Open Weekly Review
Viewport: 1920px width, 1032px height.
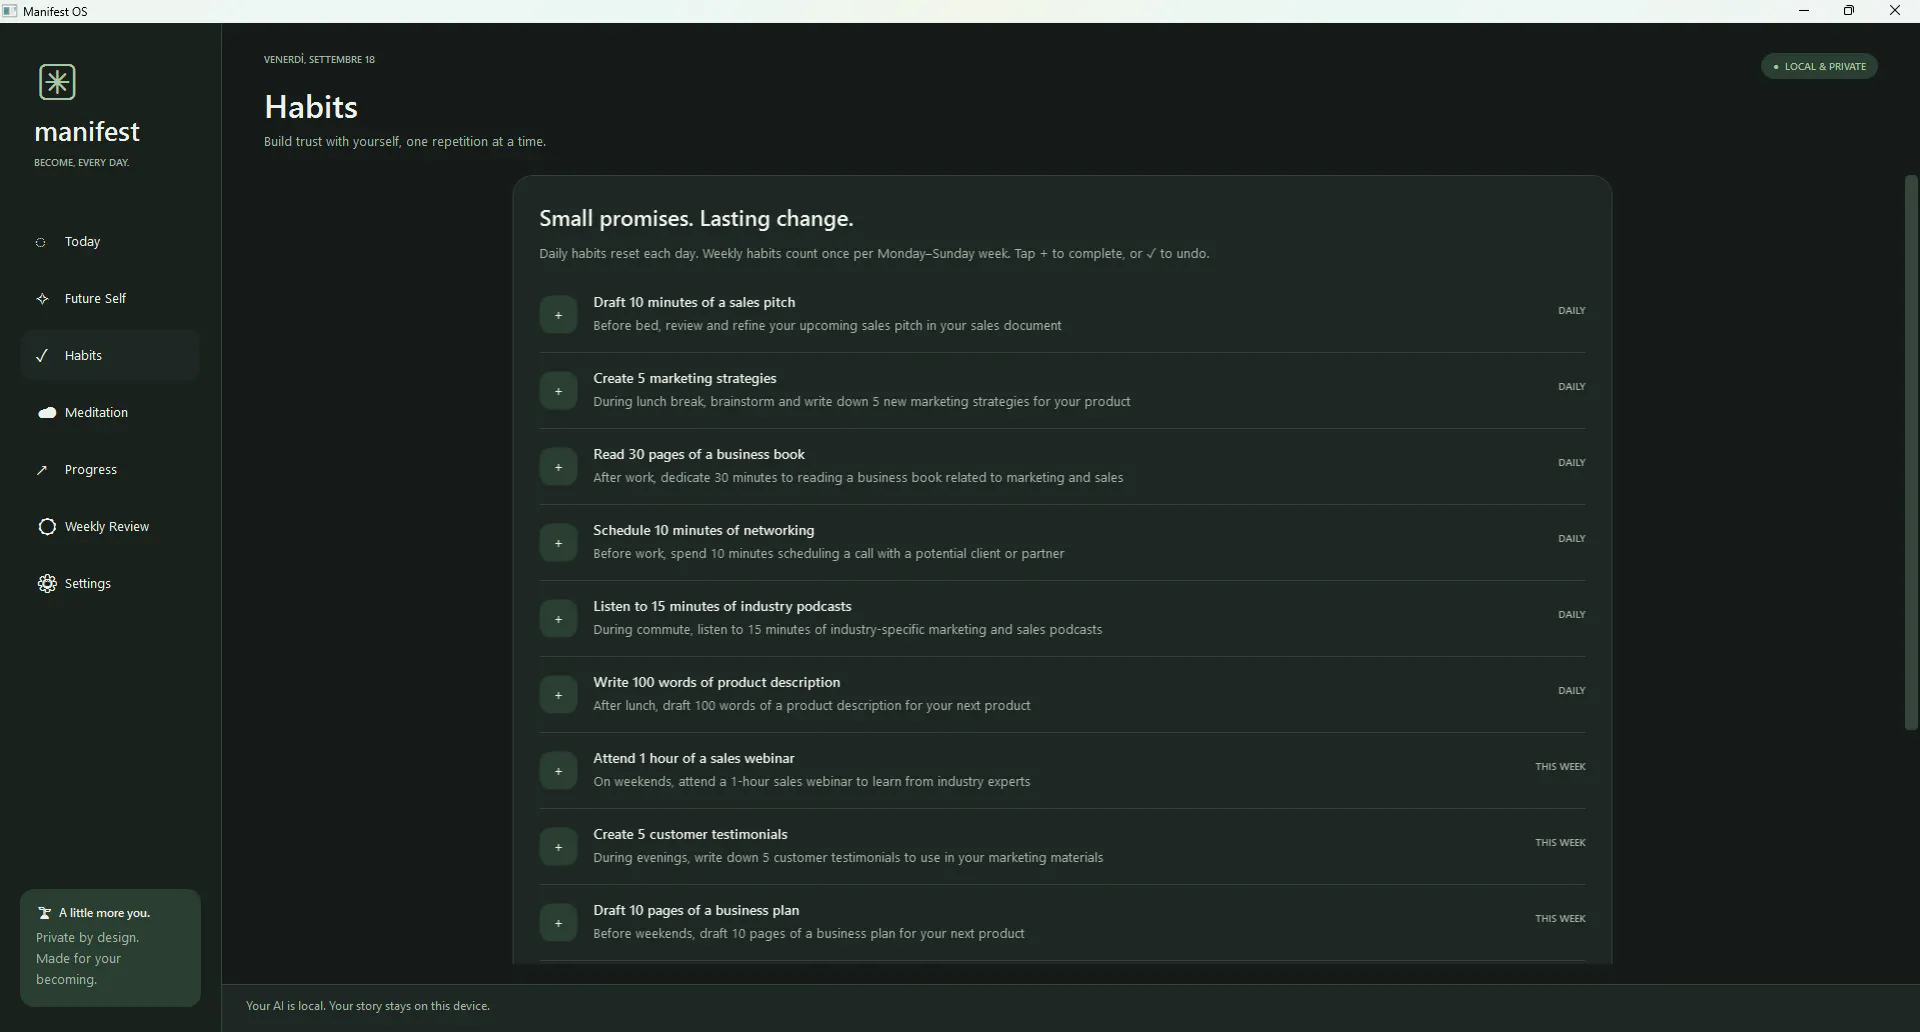(x=110, y=526)
